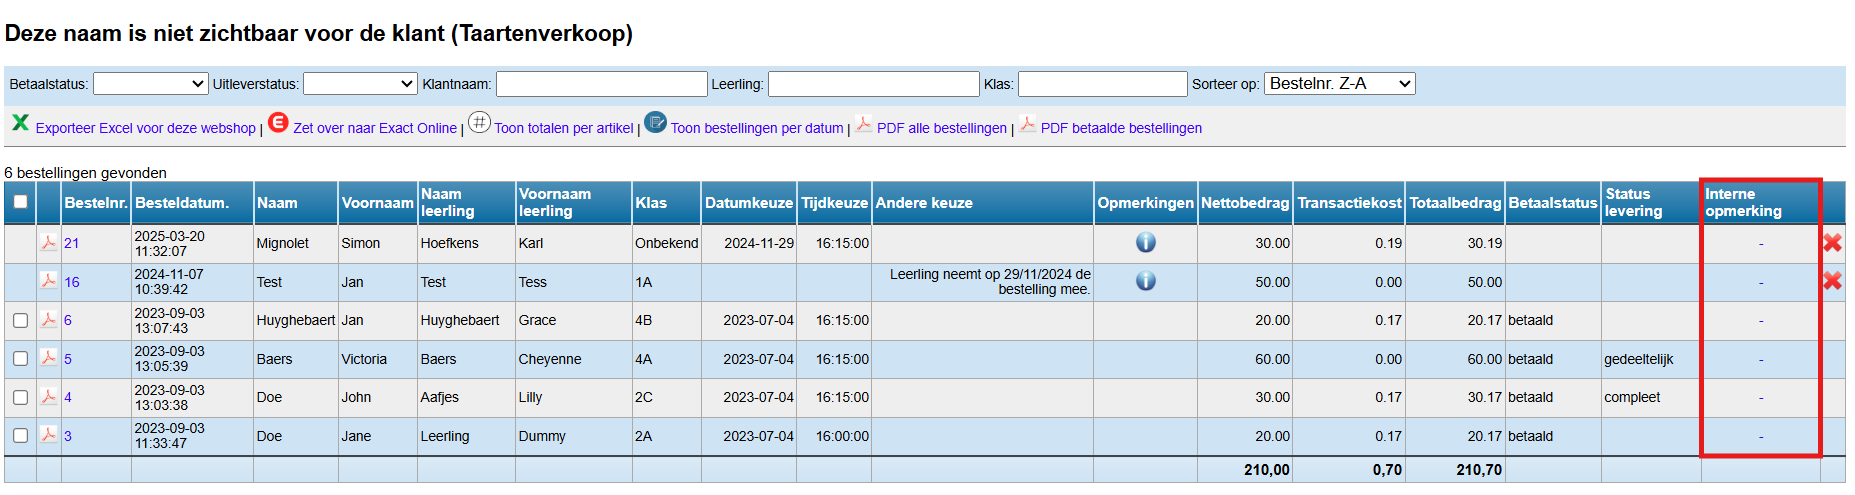Click 'PDF betaalde bestellingen' link
Viewport: 1855px width, 495px height.
tap(1121, 128)
